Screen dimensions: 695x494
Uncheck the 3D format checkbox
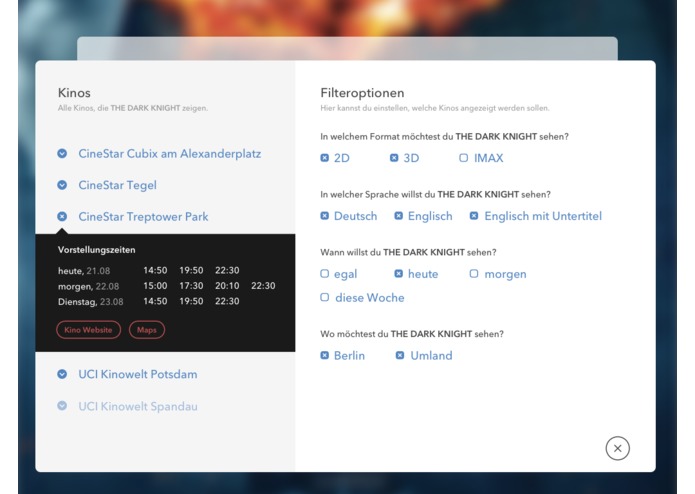click(394, 158)
